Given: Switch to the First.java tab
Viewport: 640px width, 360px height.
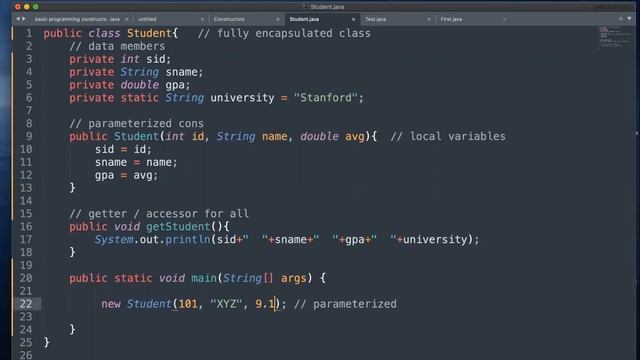Looking at the screenshot, I should click(x=451, y=19).
